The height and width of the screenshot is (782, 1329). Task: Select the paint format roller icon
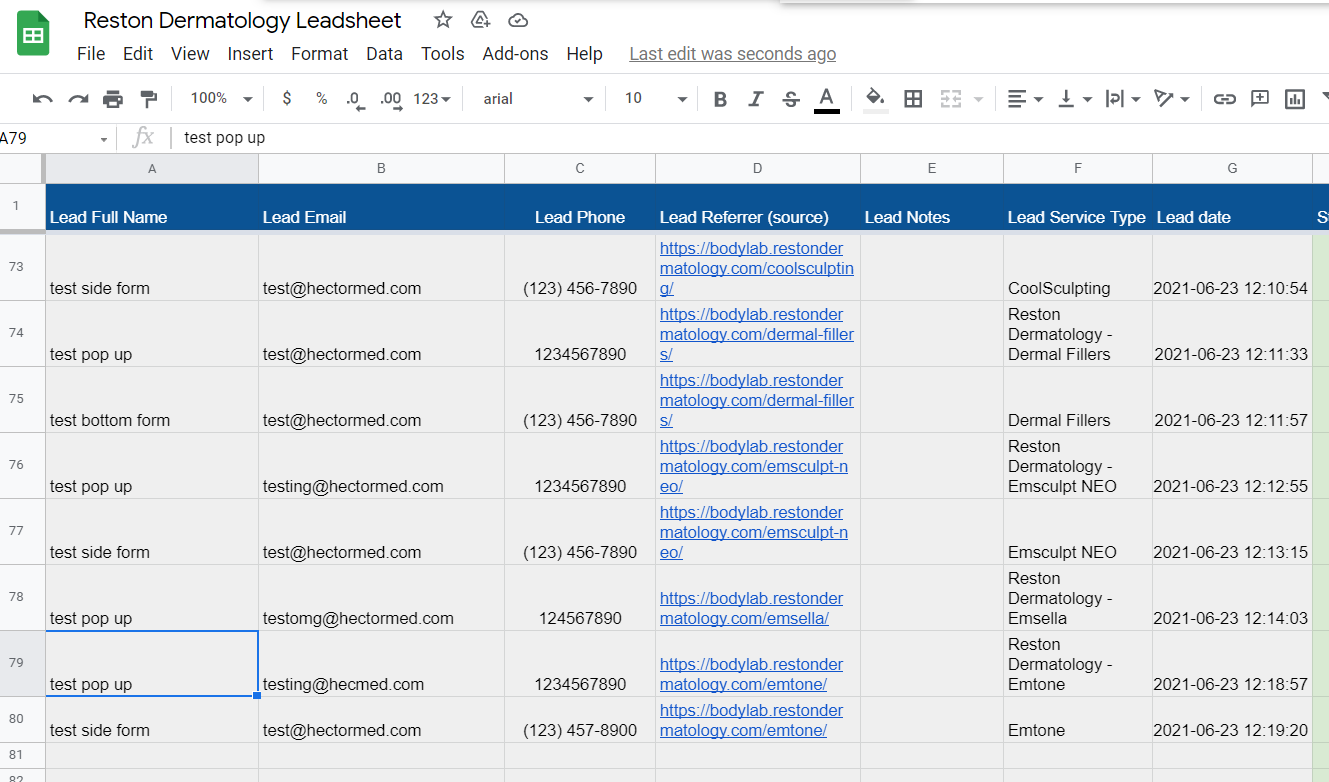[x=149, y=99]
